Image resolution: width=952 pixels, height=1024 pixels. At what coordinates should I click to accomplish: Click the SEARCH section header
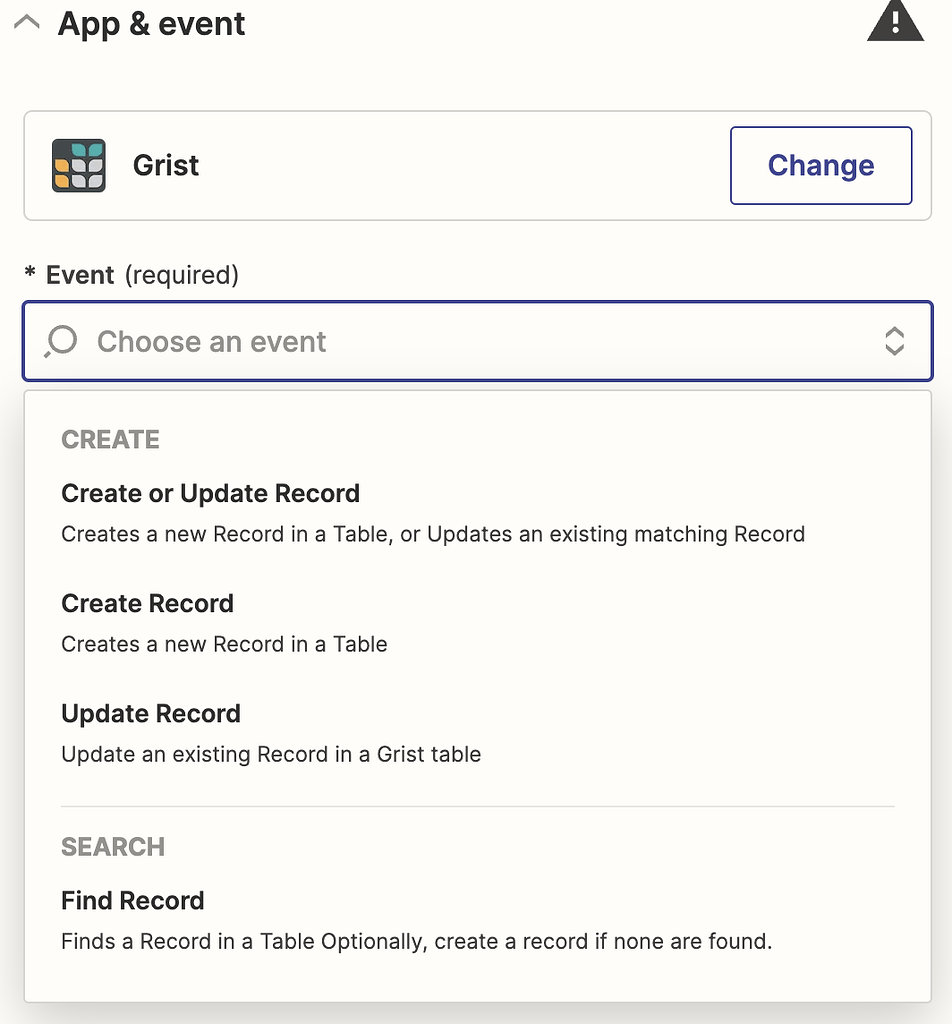coord(113,847)
